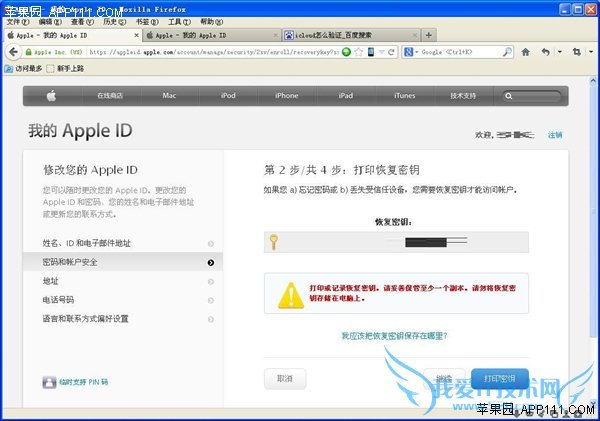
Task: Open the 书签 menu
Action: [147, 22]
